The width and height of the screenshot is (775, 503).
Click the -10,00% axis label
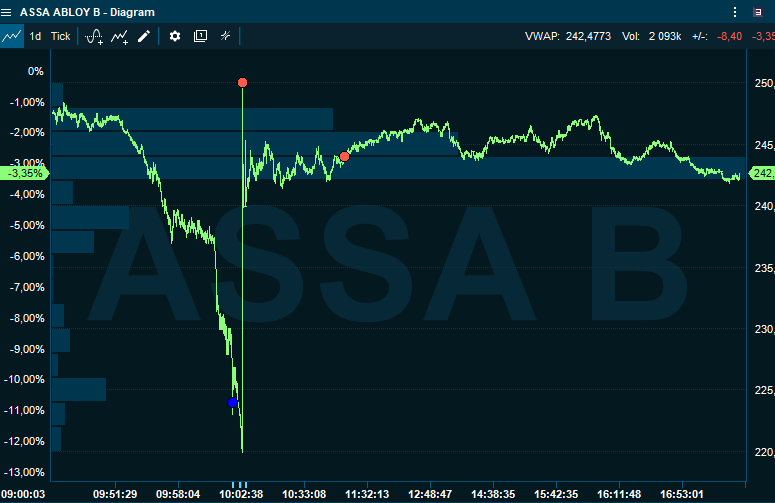[x=24, y=379]
